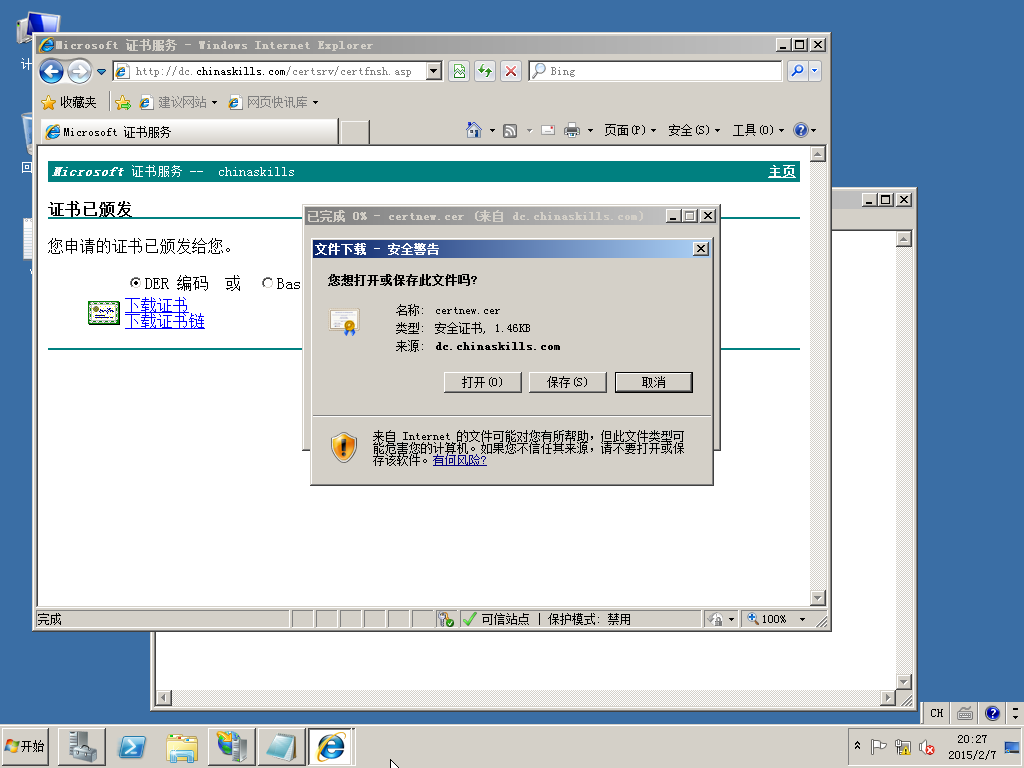Click the shield warning icon in dialog

[x=344, y=447]
